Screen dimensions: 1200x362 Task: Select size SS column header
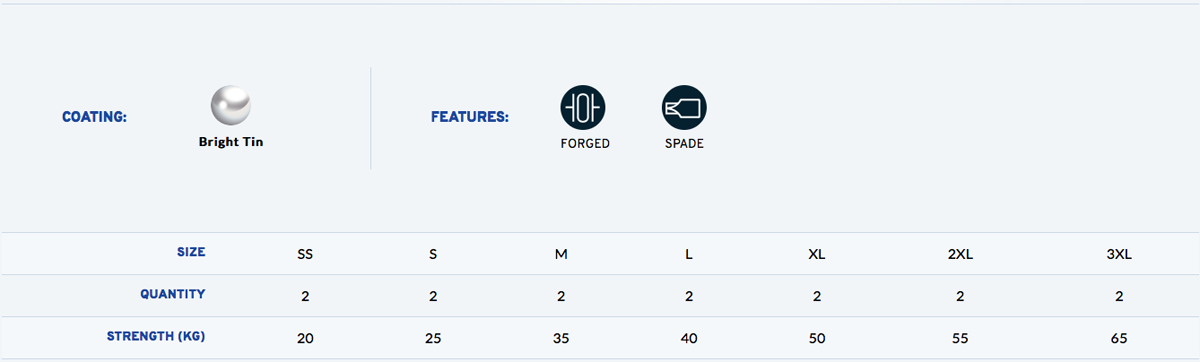305,254
